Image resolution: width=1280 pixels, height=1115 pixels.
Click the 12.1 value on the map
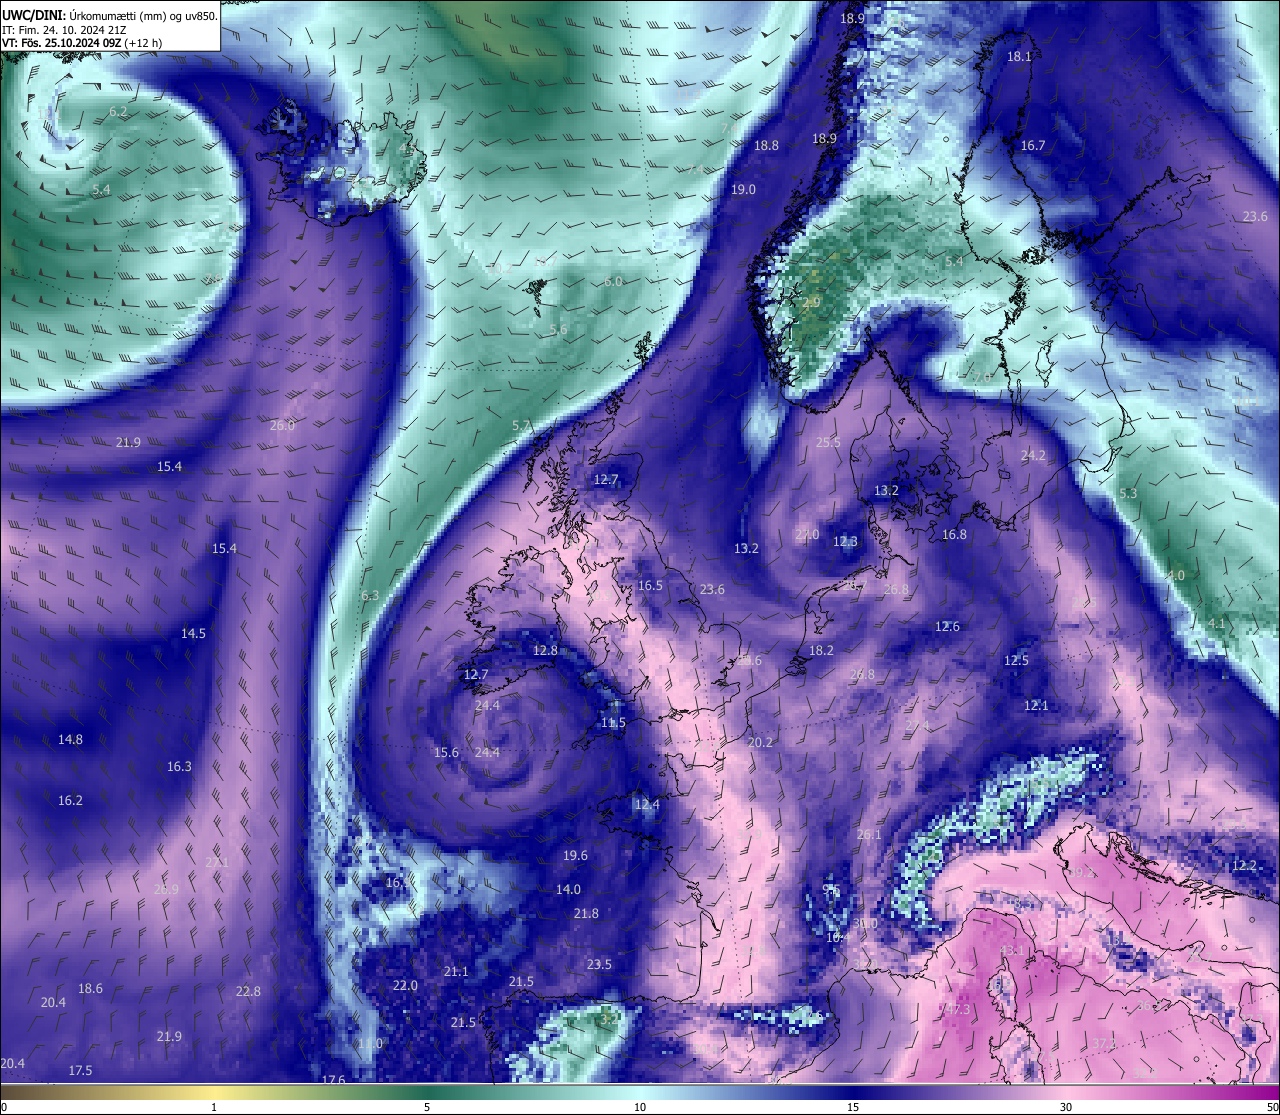pyautogui.click(x=1036, y=705)
